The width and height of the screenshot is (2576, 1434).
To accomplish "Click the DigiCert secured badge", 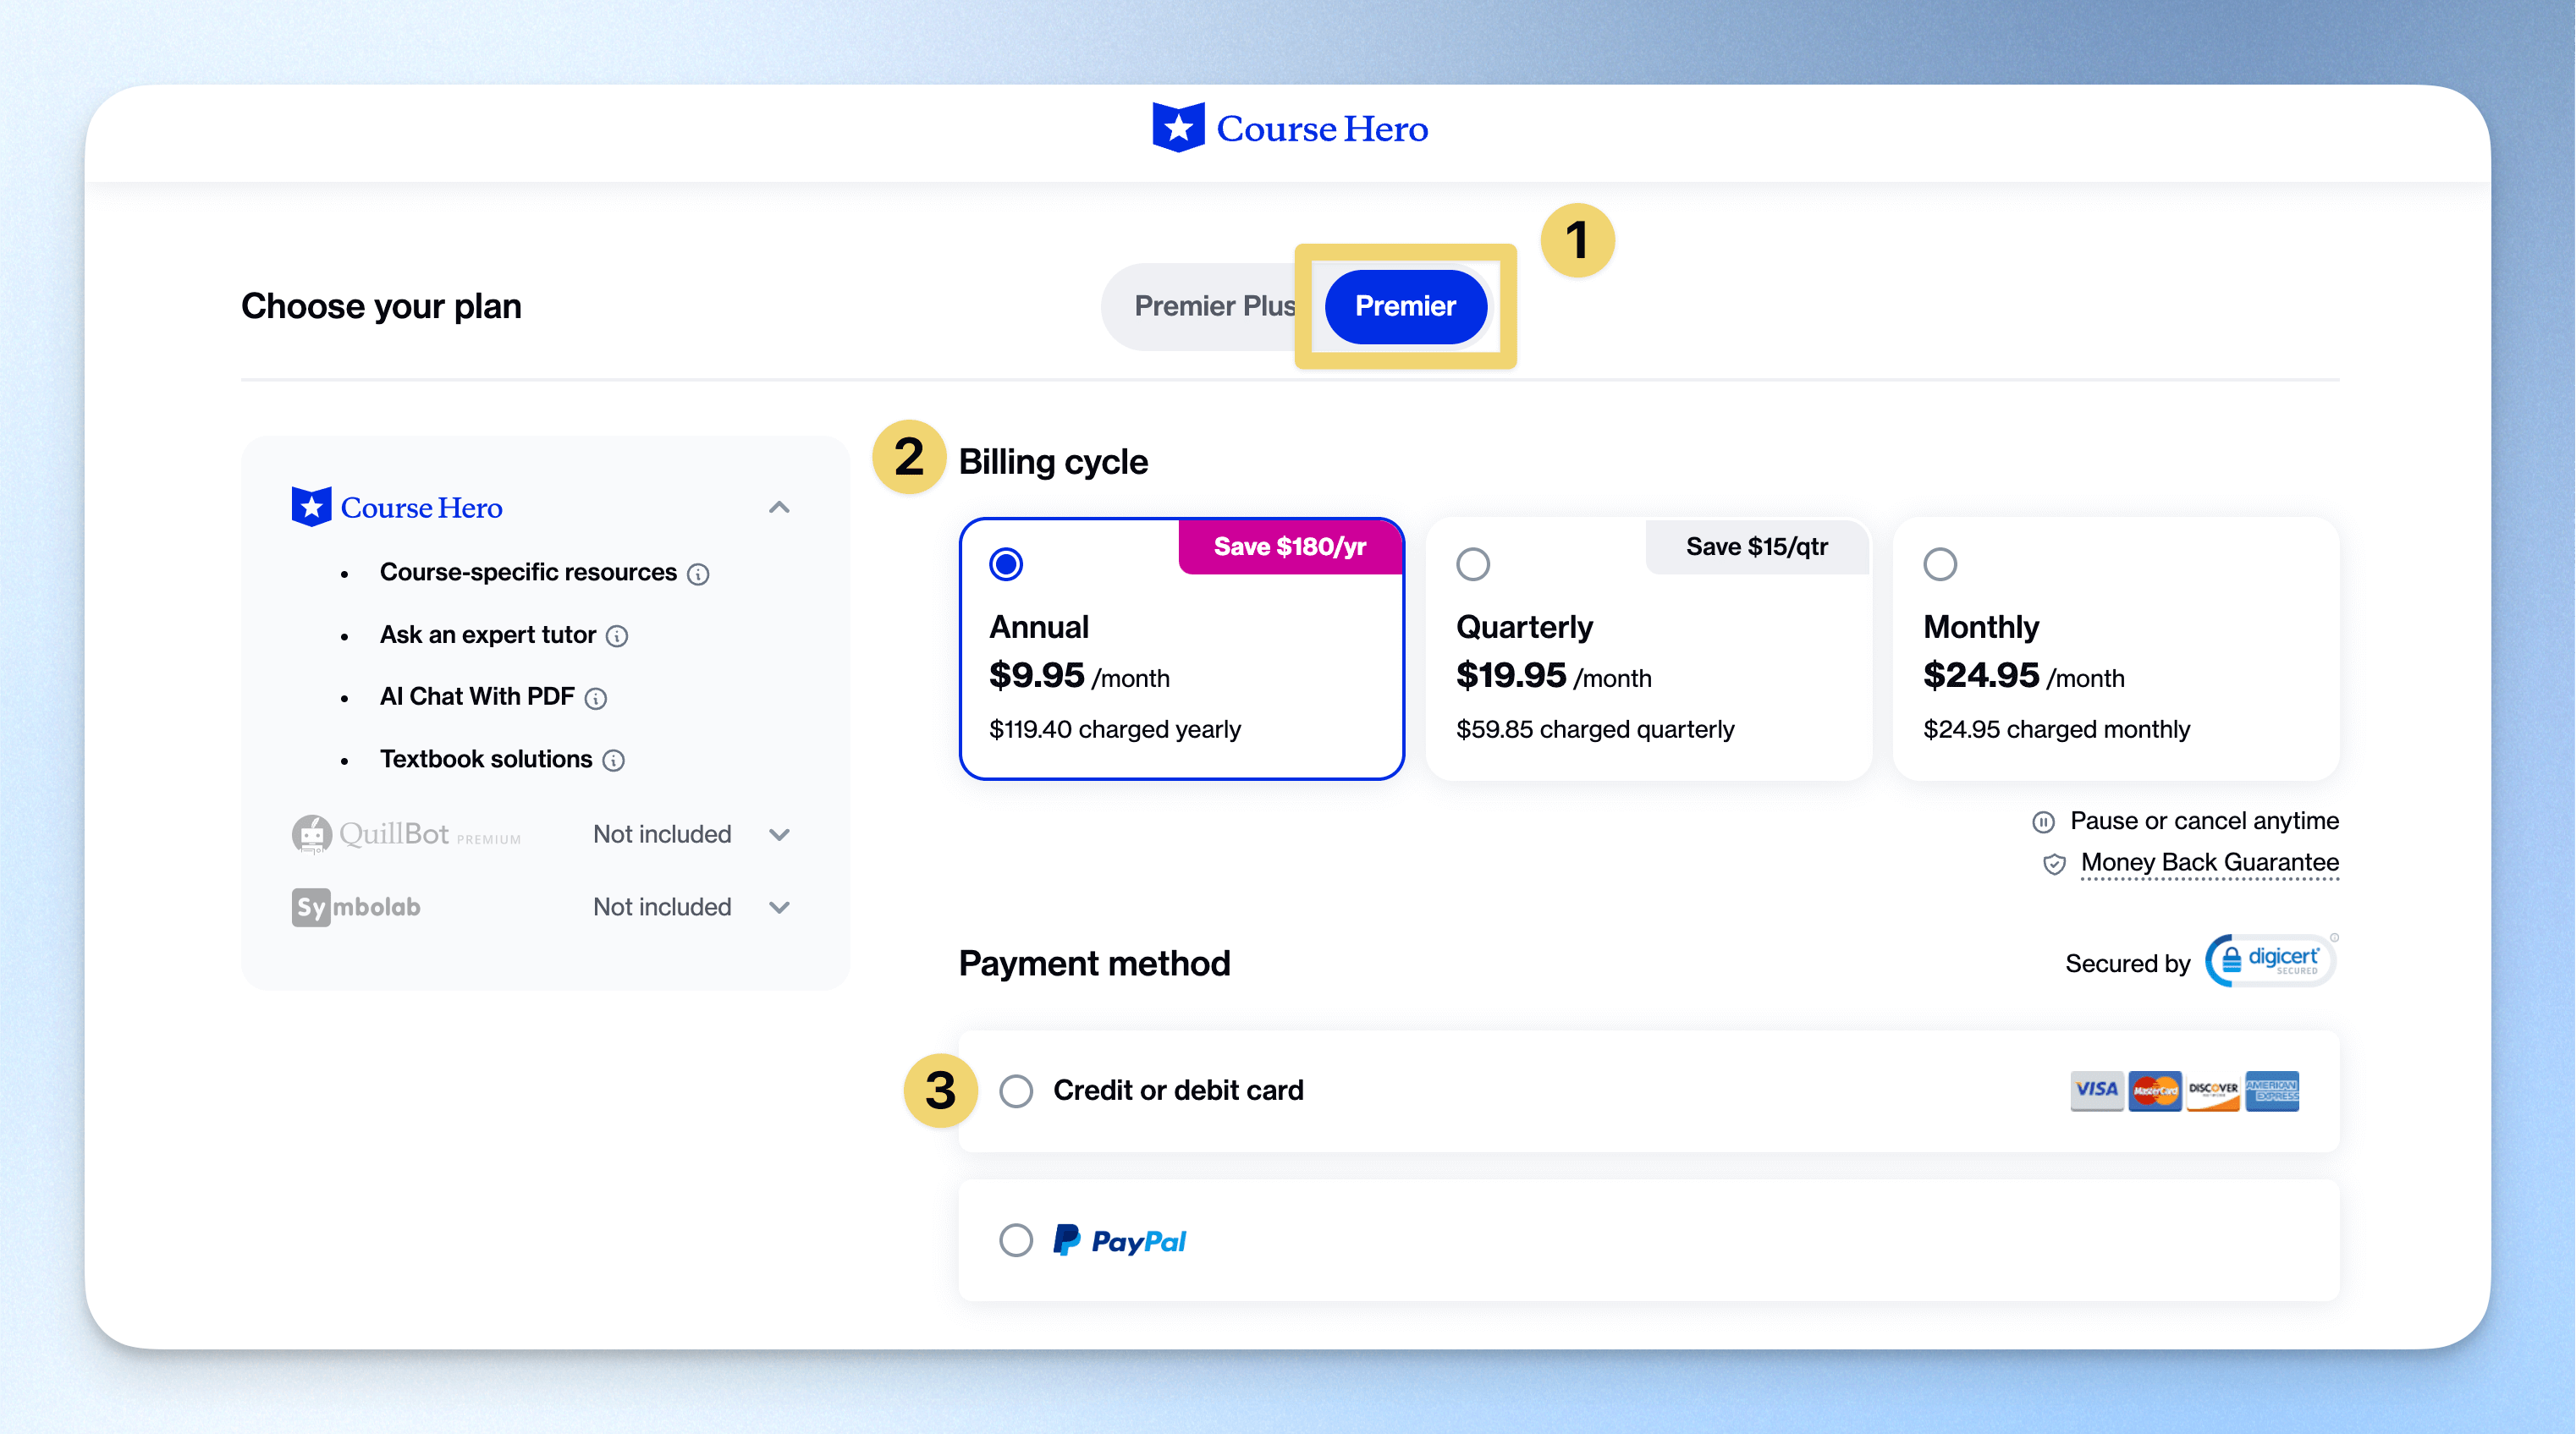I will point(2271,961).
